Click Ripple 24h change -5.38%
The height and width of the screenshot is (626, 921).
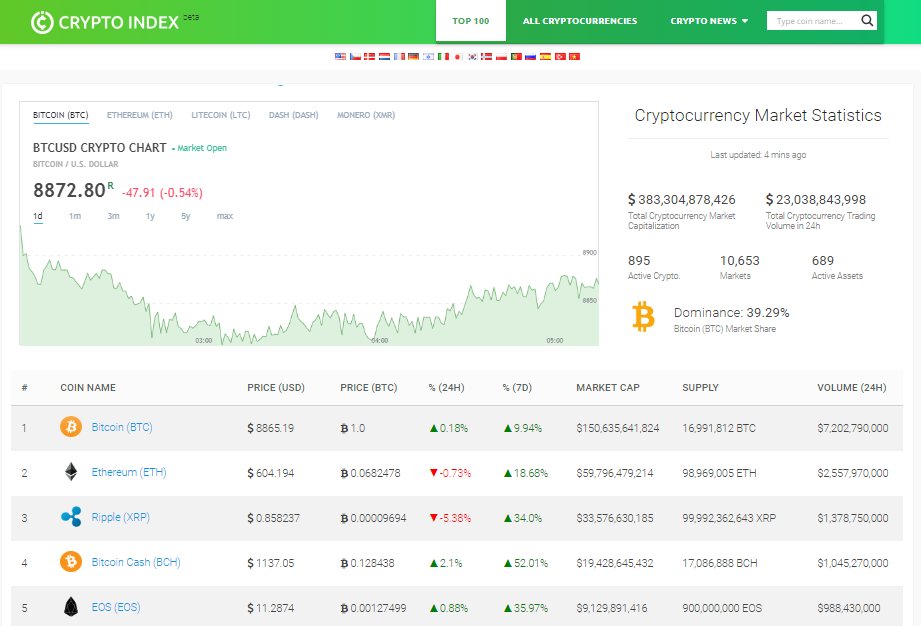451,518
